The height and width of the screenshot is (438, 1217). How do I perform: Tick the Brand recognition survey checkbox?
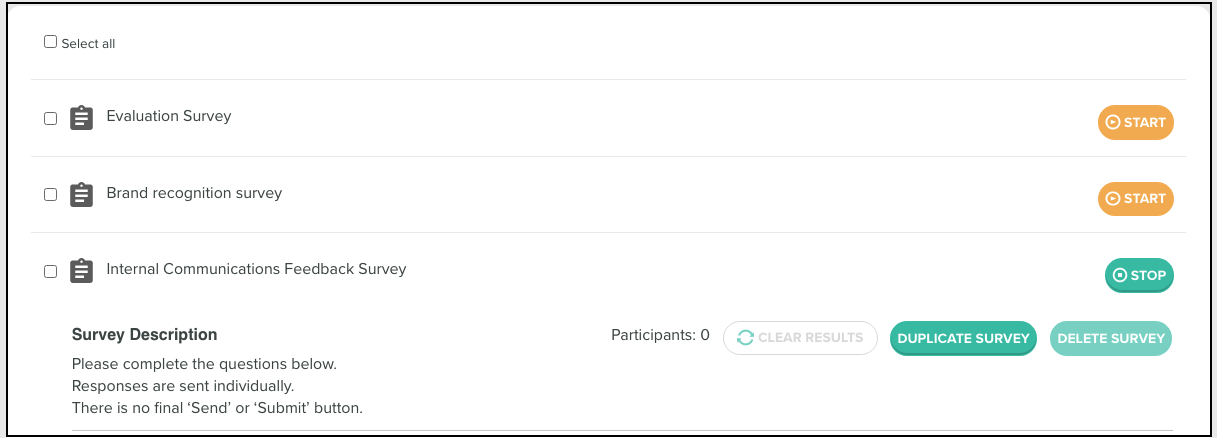point(51,195)
